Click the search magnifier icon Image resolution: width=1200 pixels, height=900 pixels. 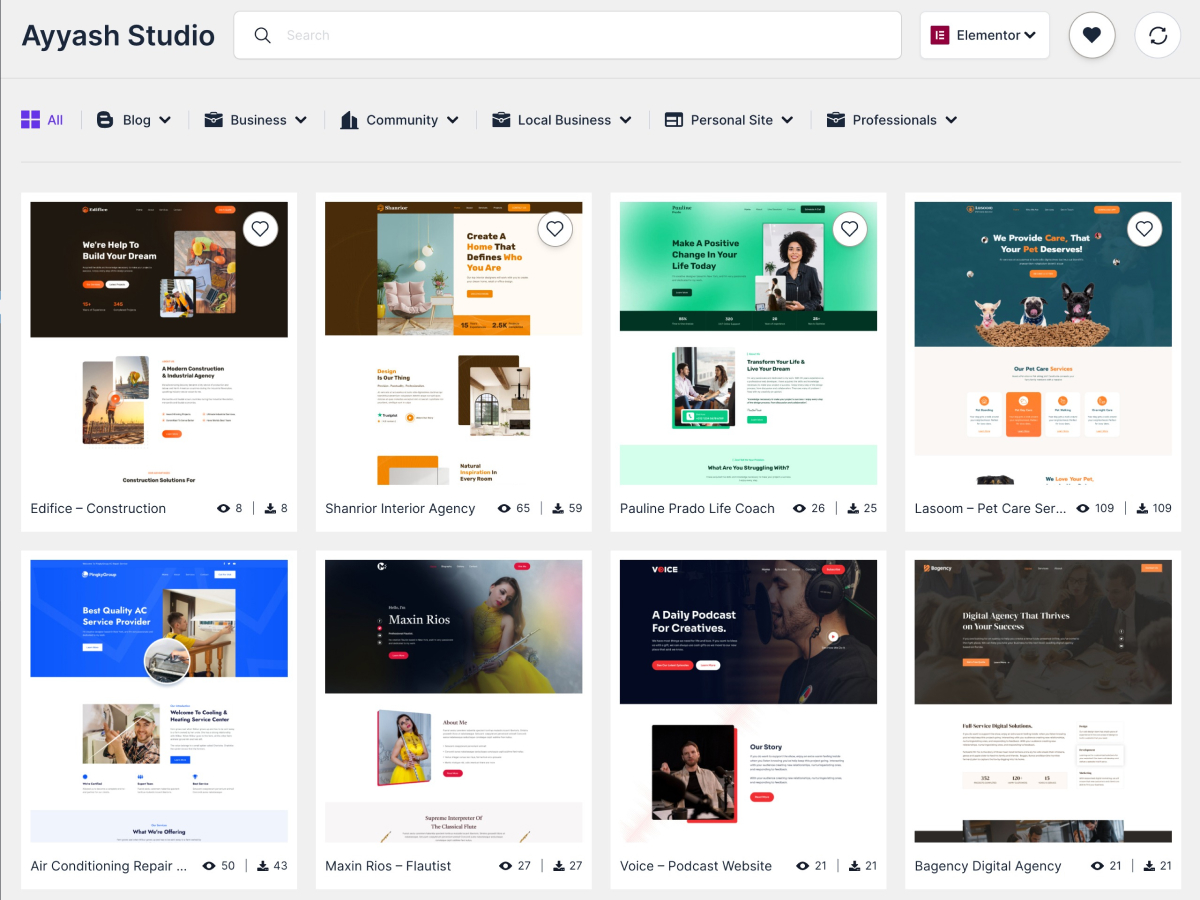tap(263, 35)
